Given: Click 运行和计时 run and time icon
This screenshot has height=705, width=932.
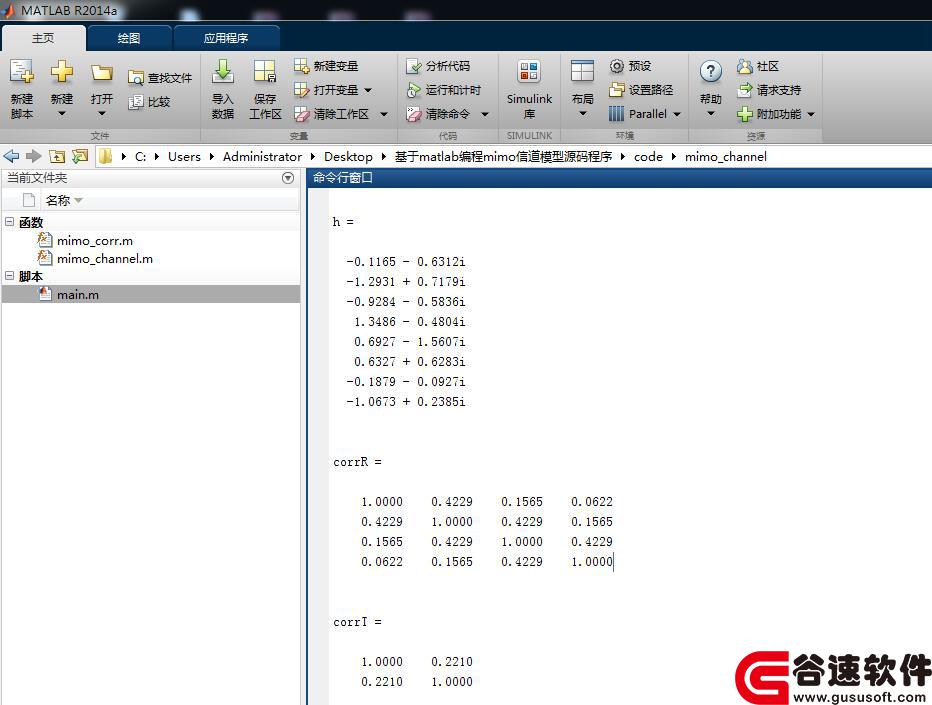Looking at the screenshot, I should click(x=414, y=90).
